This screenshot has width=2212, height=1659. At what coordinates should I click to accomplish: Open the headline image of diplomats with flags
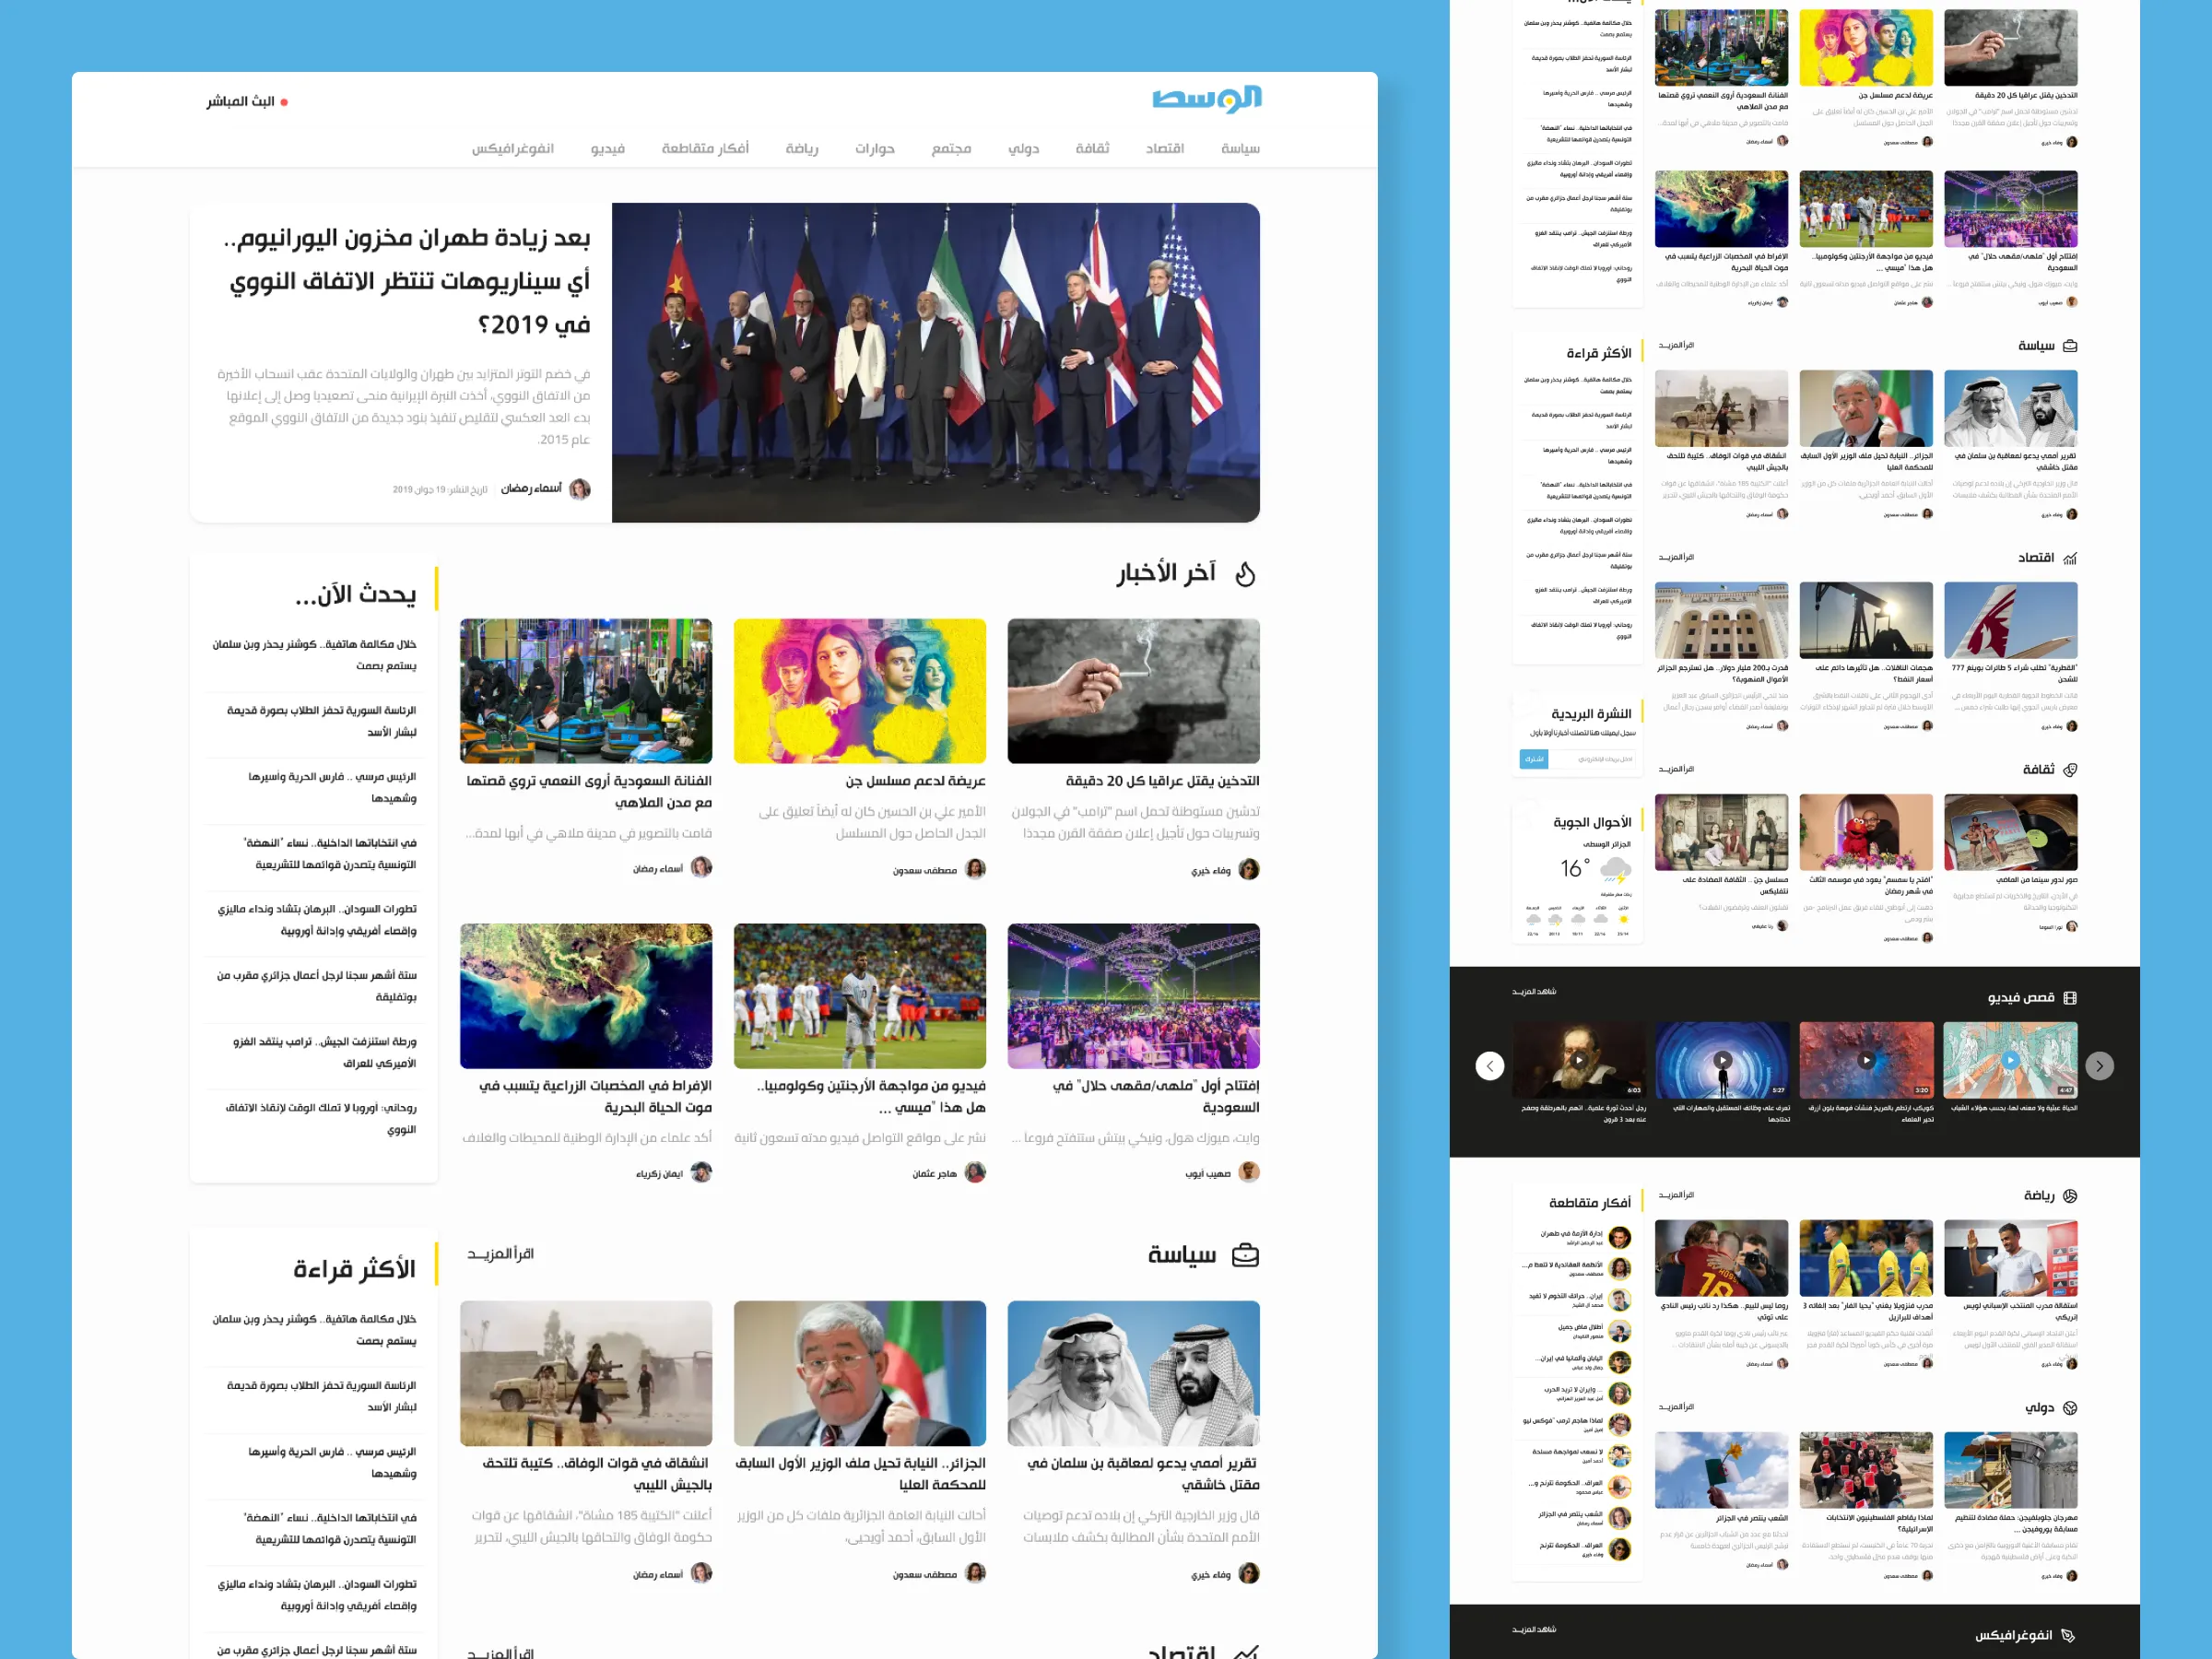(935, 362)
